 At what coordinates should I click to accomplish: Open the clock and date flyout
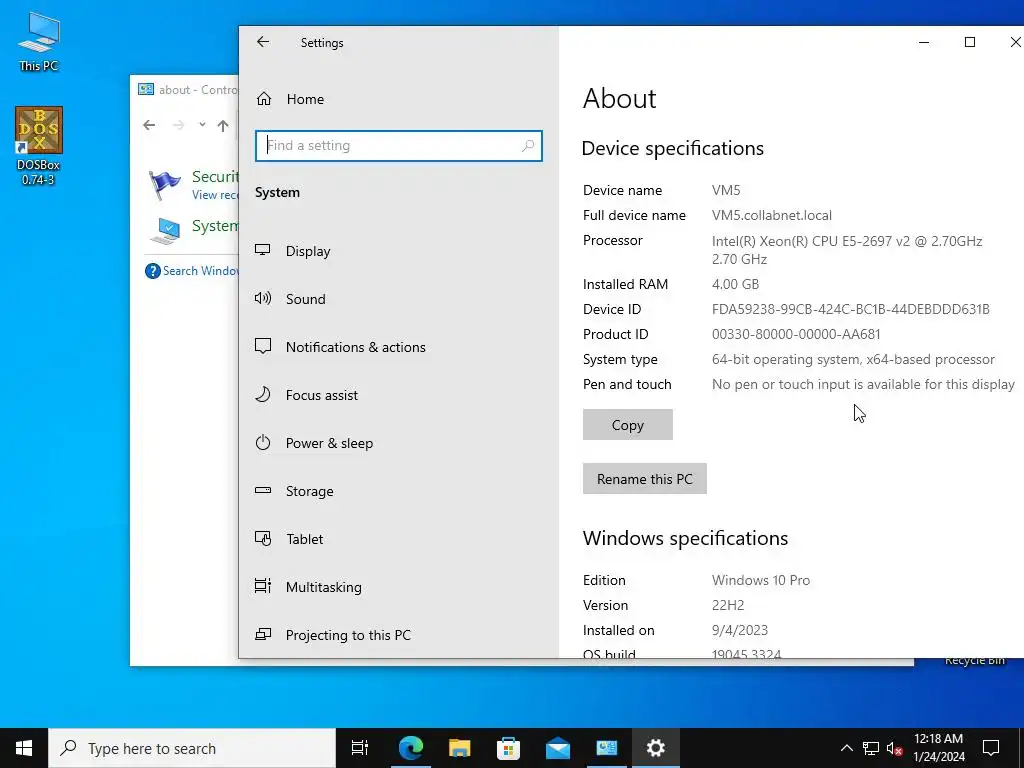[x=938, y=748]
